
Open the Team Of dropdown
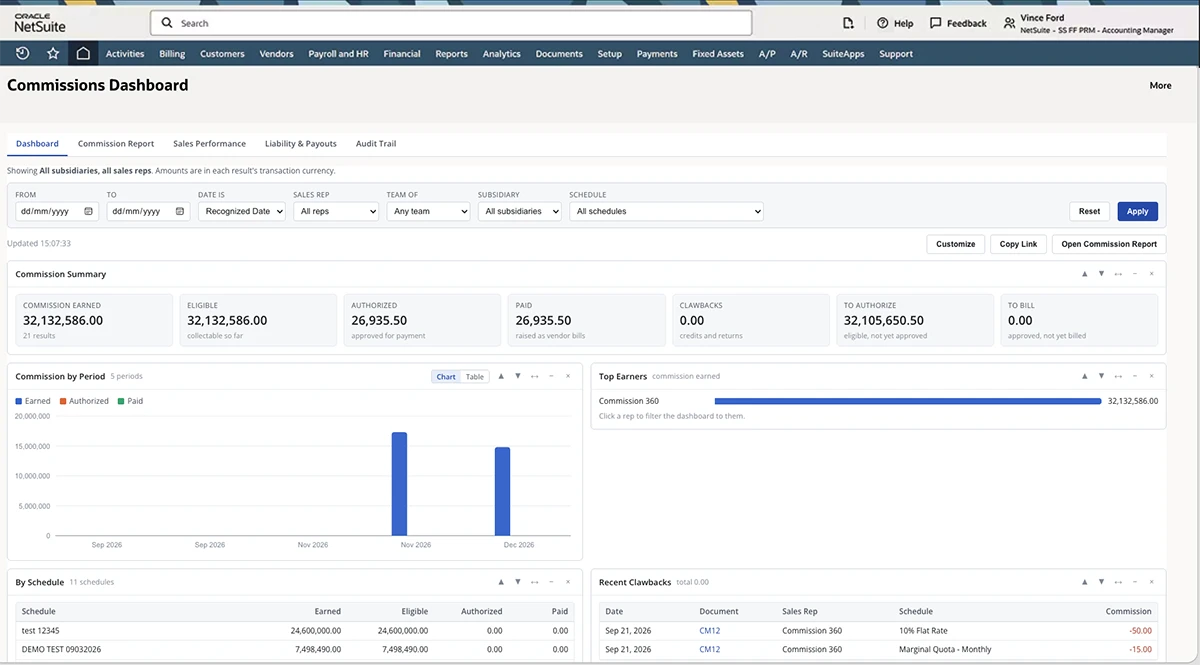[x=428, y=211]
